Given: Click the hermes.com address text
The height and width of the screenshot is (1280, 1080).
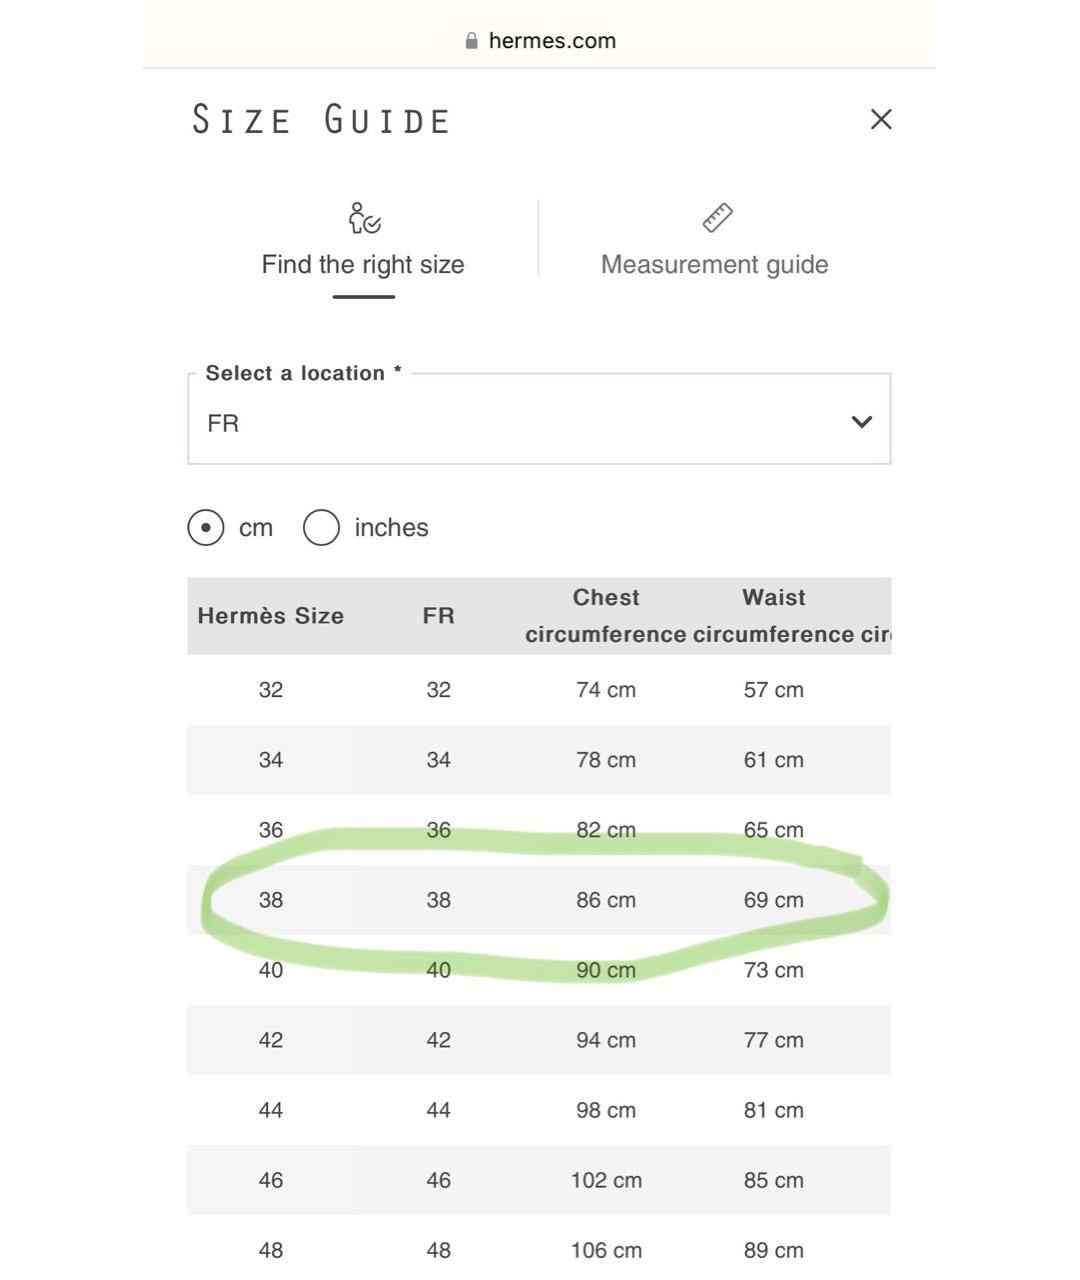Looking at the screenshot, I should coord(552,41).
